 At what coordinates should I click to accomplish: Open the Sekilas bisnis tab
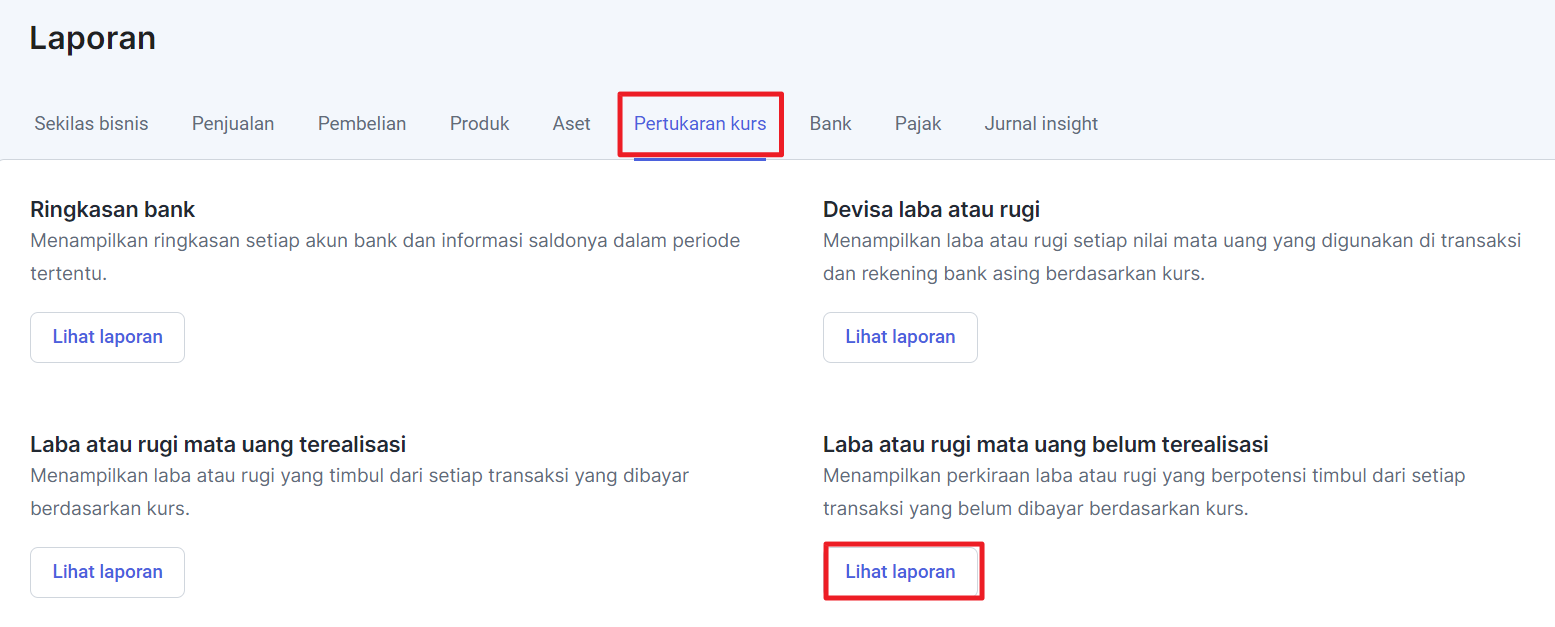tap(91, 124)
